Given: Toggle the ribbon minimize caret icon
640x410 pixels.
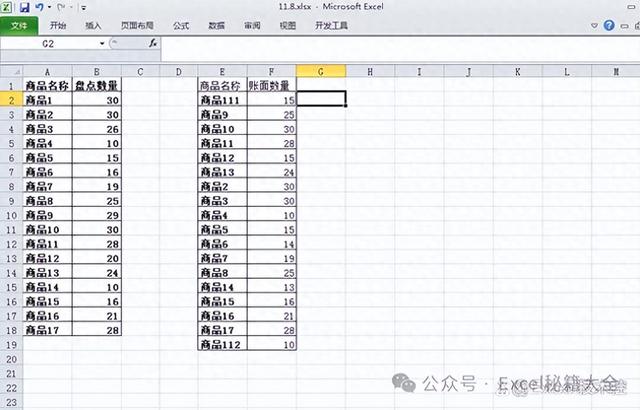Looking at the screenshot, I should pos(594,26).
